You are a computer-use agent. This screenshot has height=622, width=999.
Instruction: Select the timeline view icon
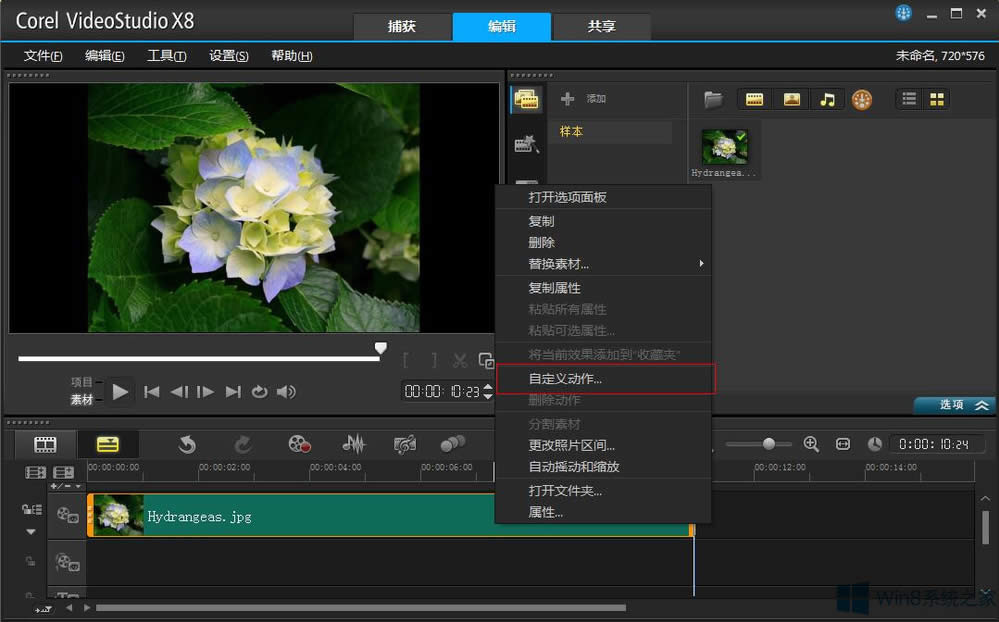pos(107,444)
